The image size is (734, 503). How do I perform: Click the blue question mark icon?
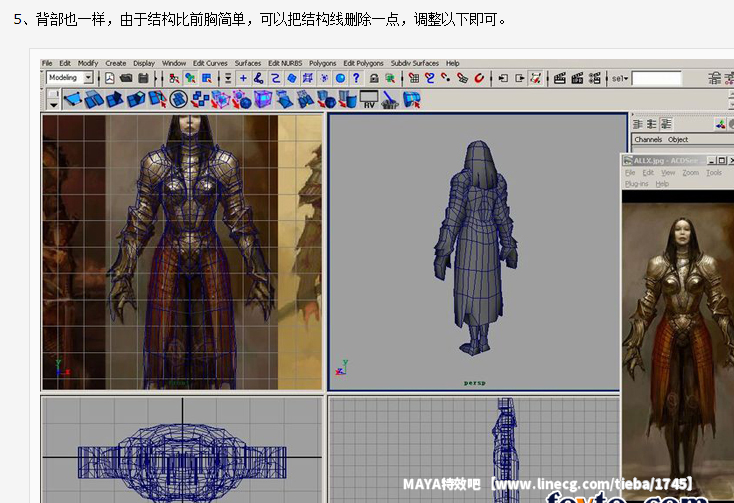pos(356,78)
